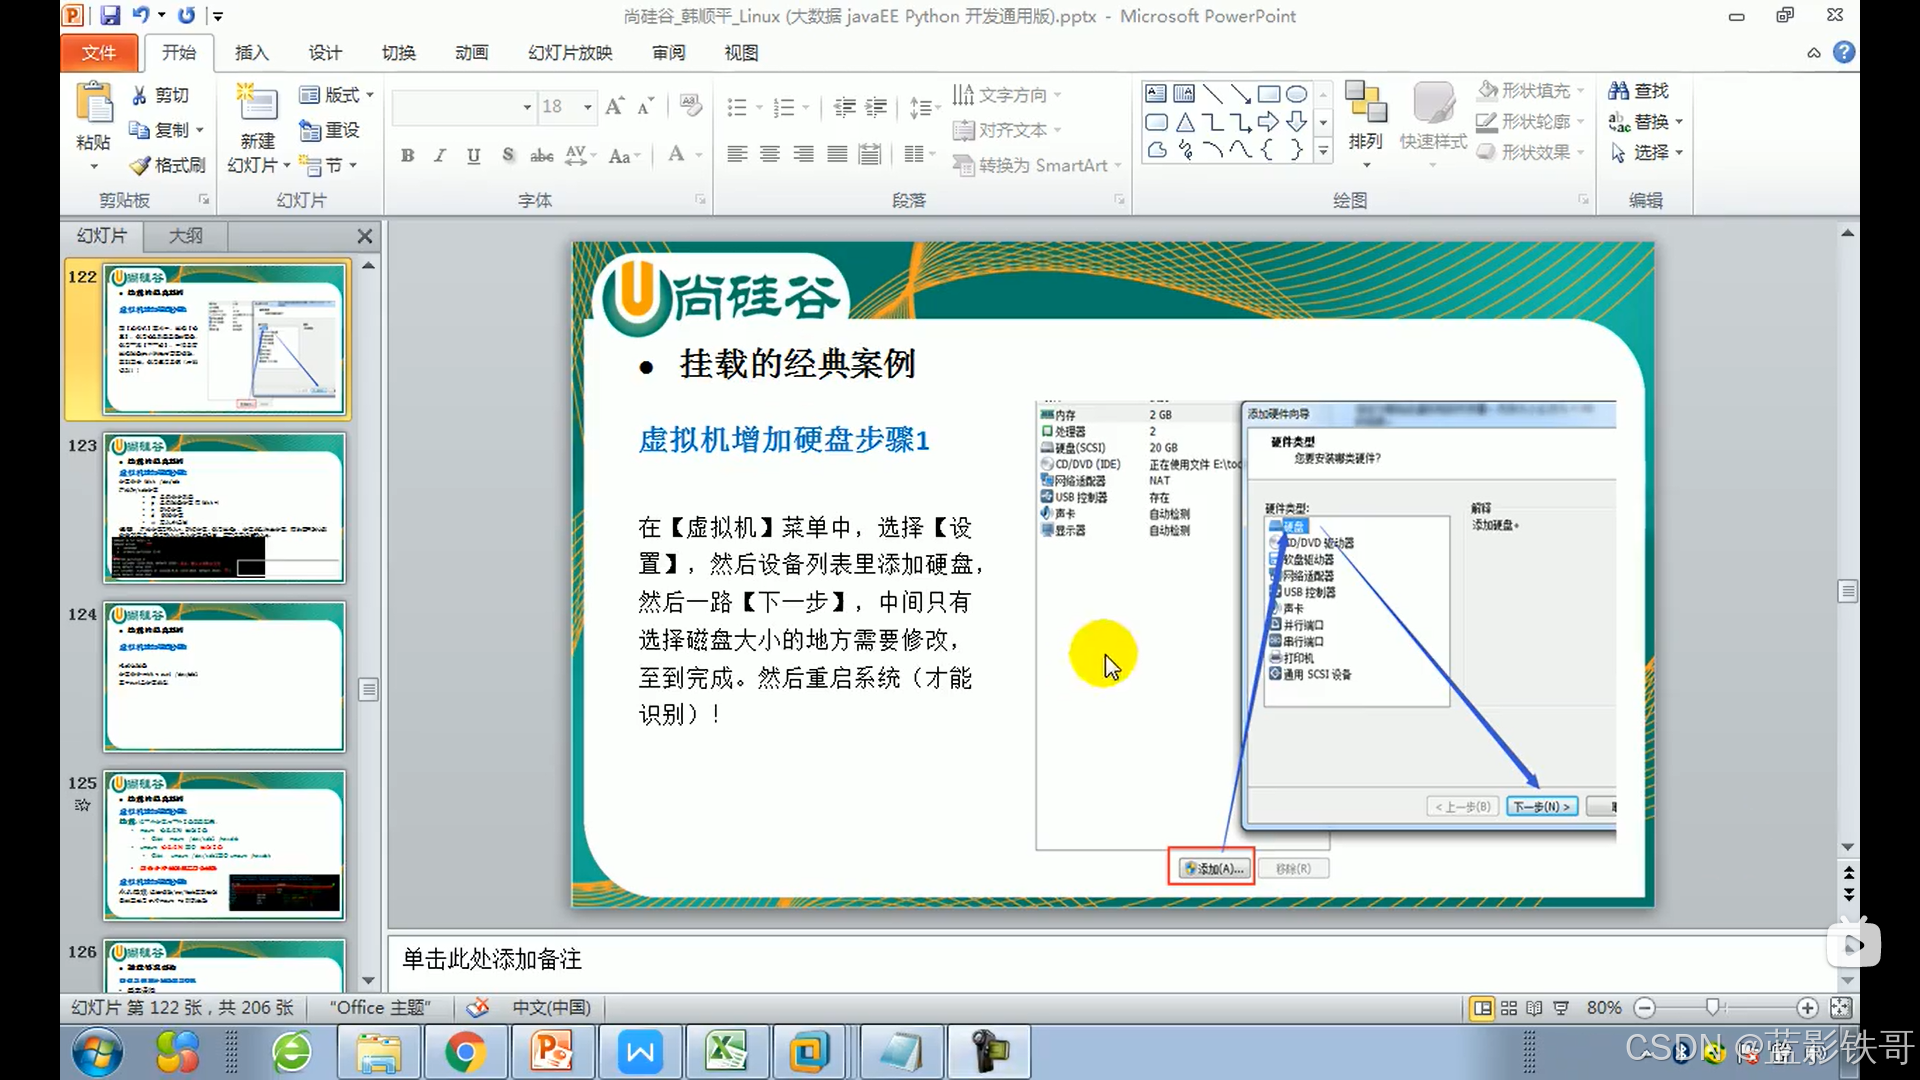The width and height of the screenshot is (1920, 1080).
Task: Expand the shapes gallery more arrow
Action: 1323,151
